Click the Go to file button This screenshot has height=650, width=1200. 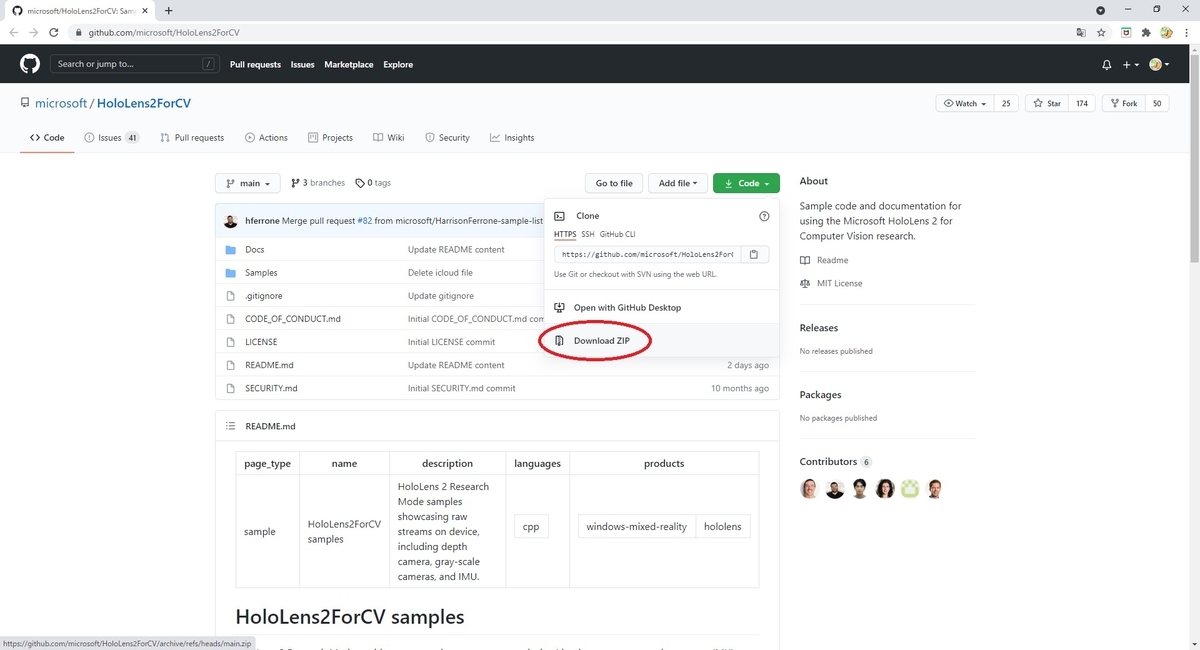614,183
